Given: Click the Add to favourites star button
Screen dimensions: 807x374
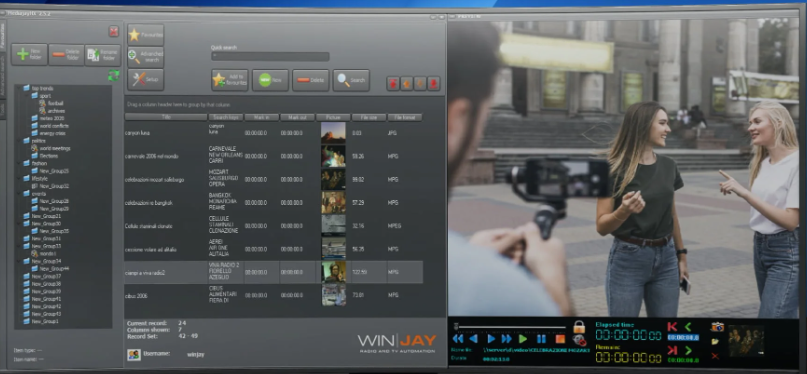Looking at the screenshot, I should 230,80.
